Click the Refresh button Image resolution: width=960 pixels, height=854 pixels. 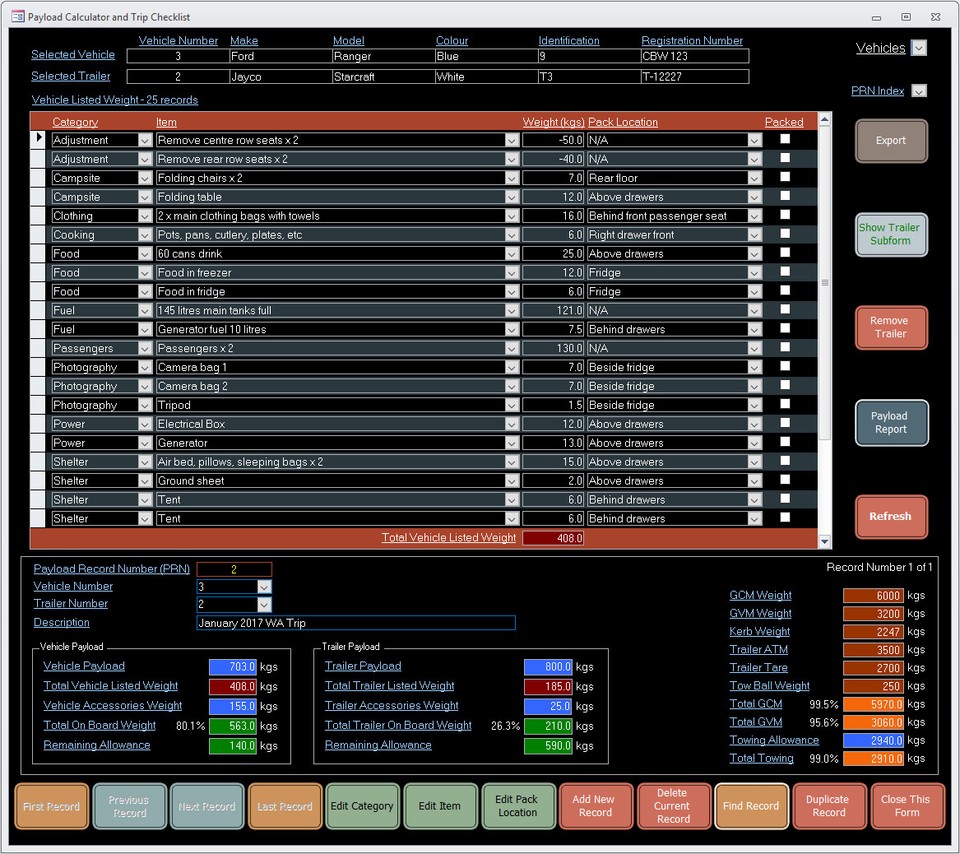(x=890, y=516)
